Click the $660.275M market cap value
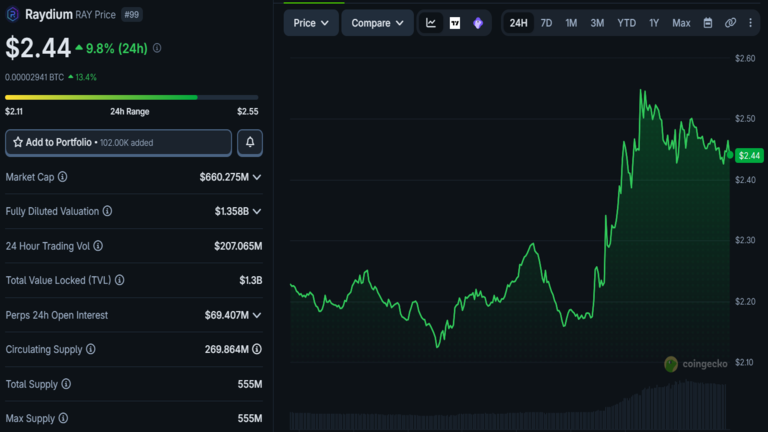Screen dimensions: 768x432 [224, 177]
